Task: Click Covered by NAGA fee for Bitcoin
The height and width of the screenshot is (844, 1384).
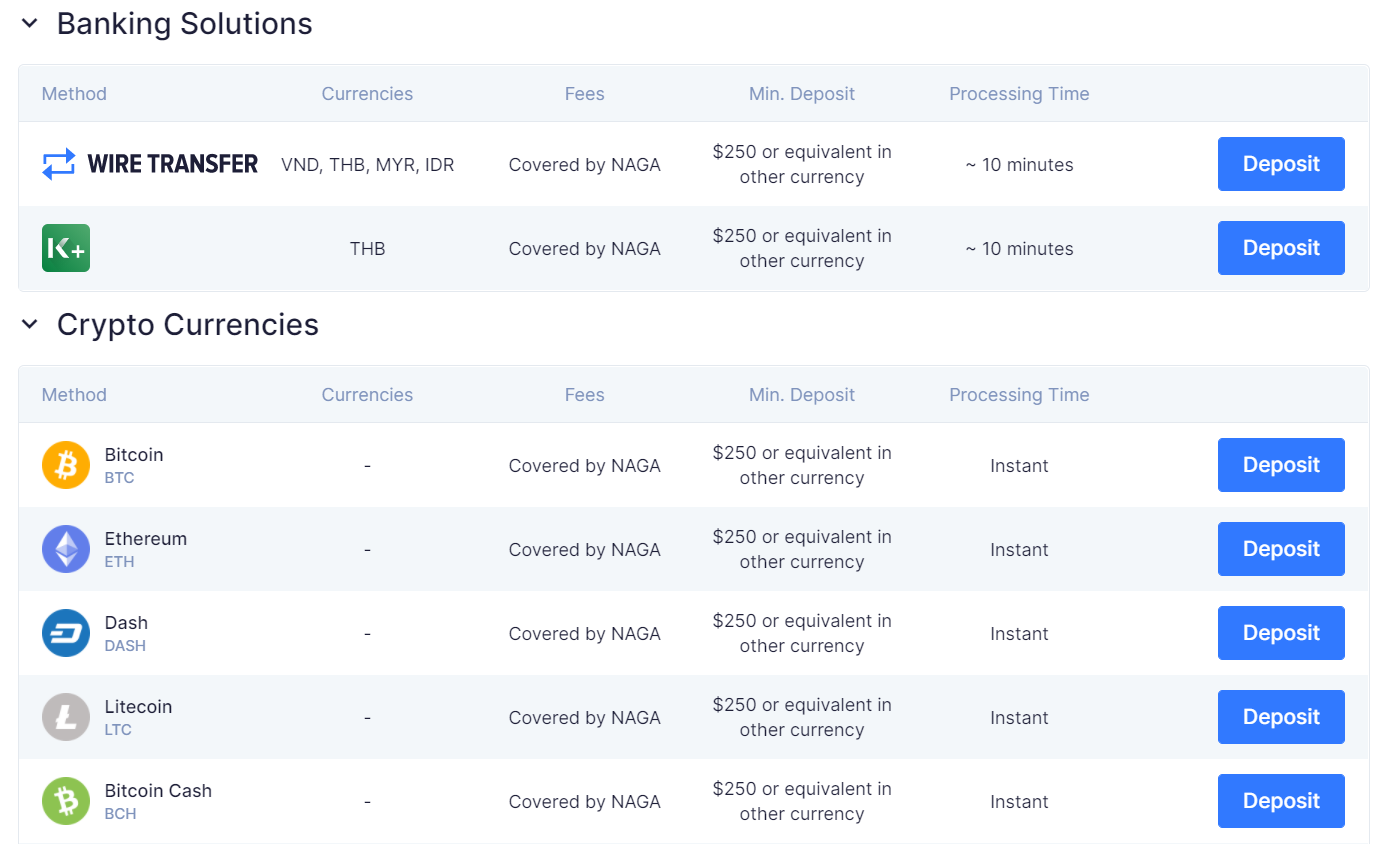Action: pos(585,466)
